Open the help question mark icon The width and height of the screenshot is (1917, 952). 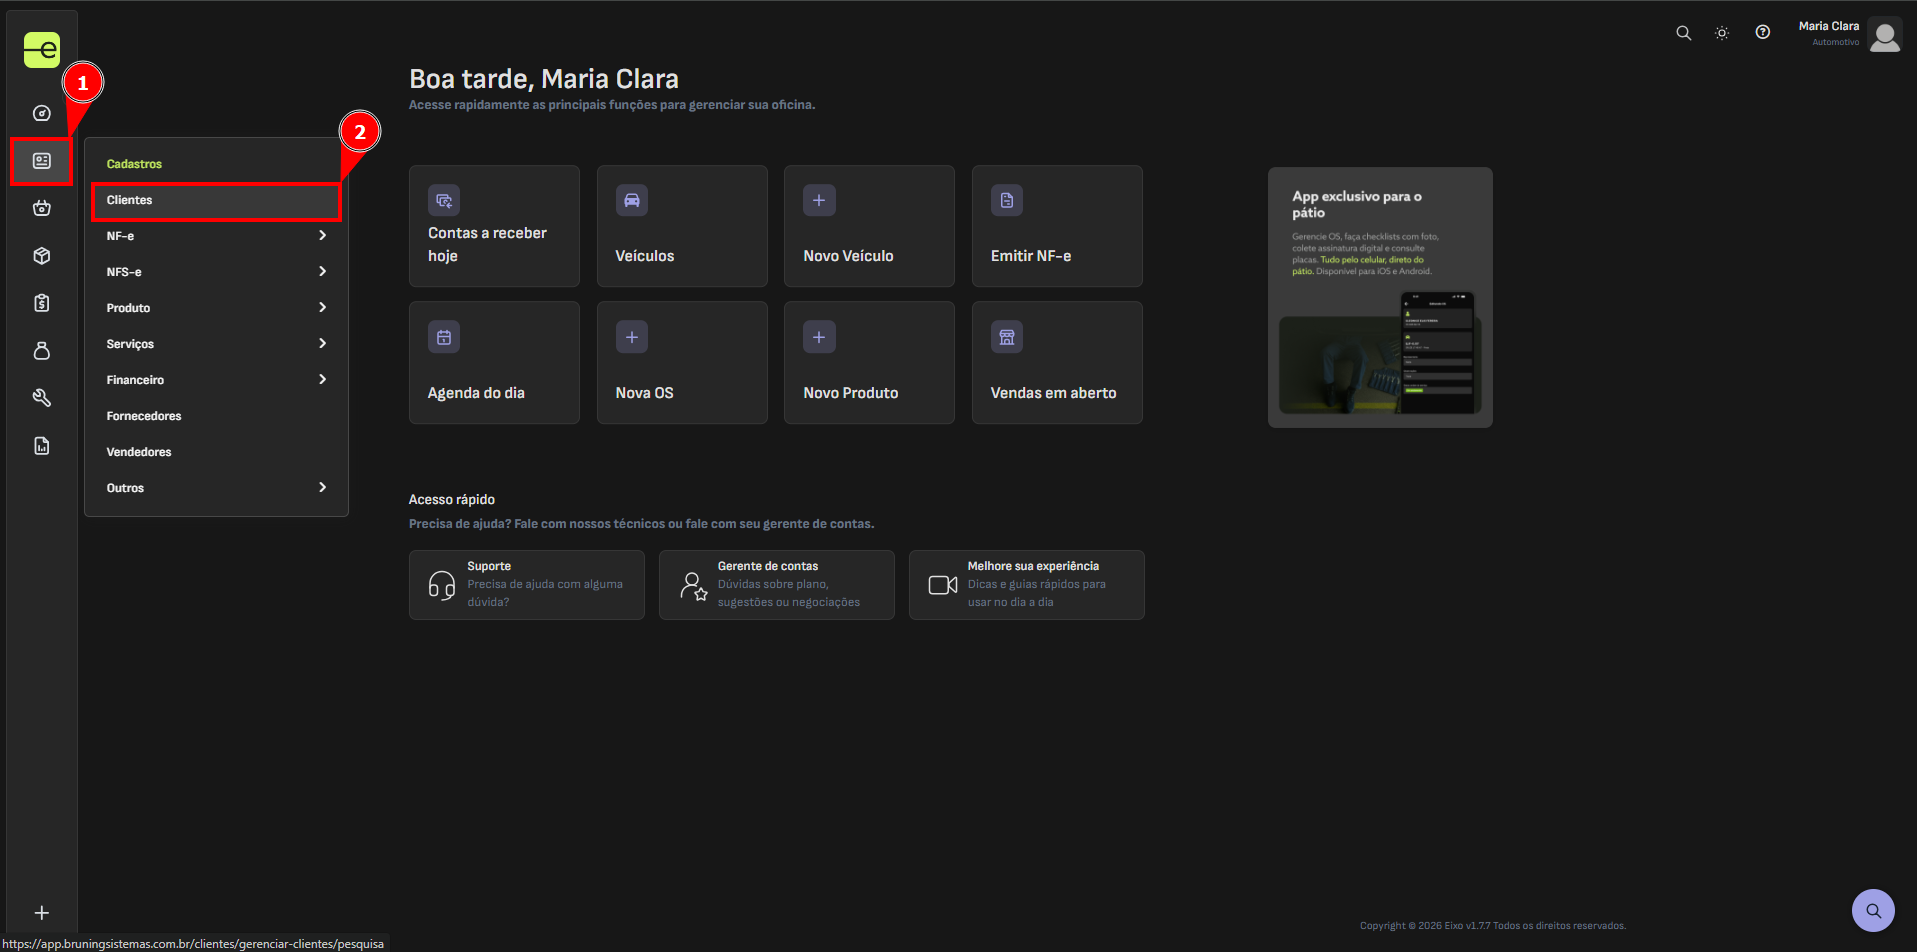1762,33
